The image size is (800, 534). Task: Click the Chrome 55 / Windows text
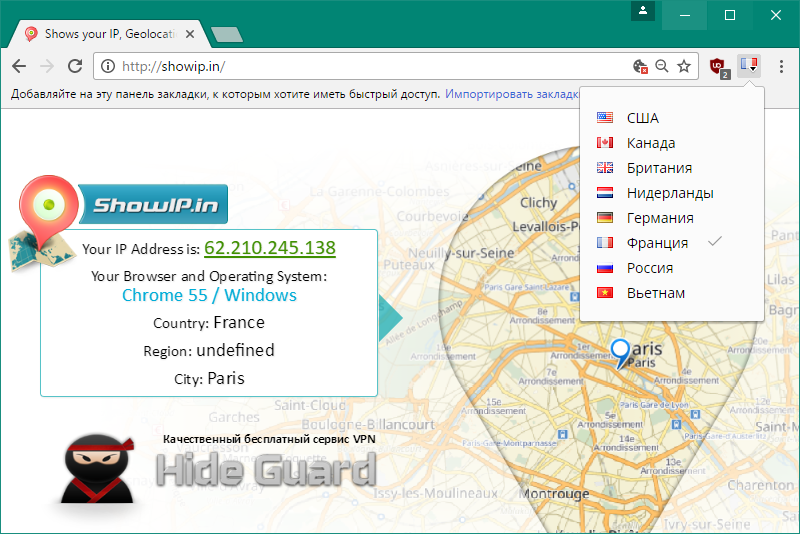tap(209, 295)
